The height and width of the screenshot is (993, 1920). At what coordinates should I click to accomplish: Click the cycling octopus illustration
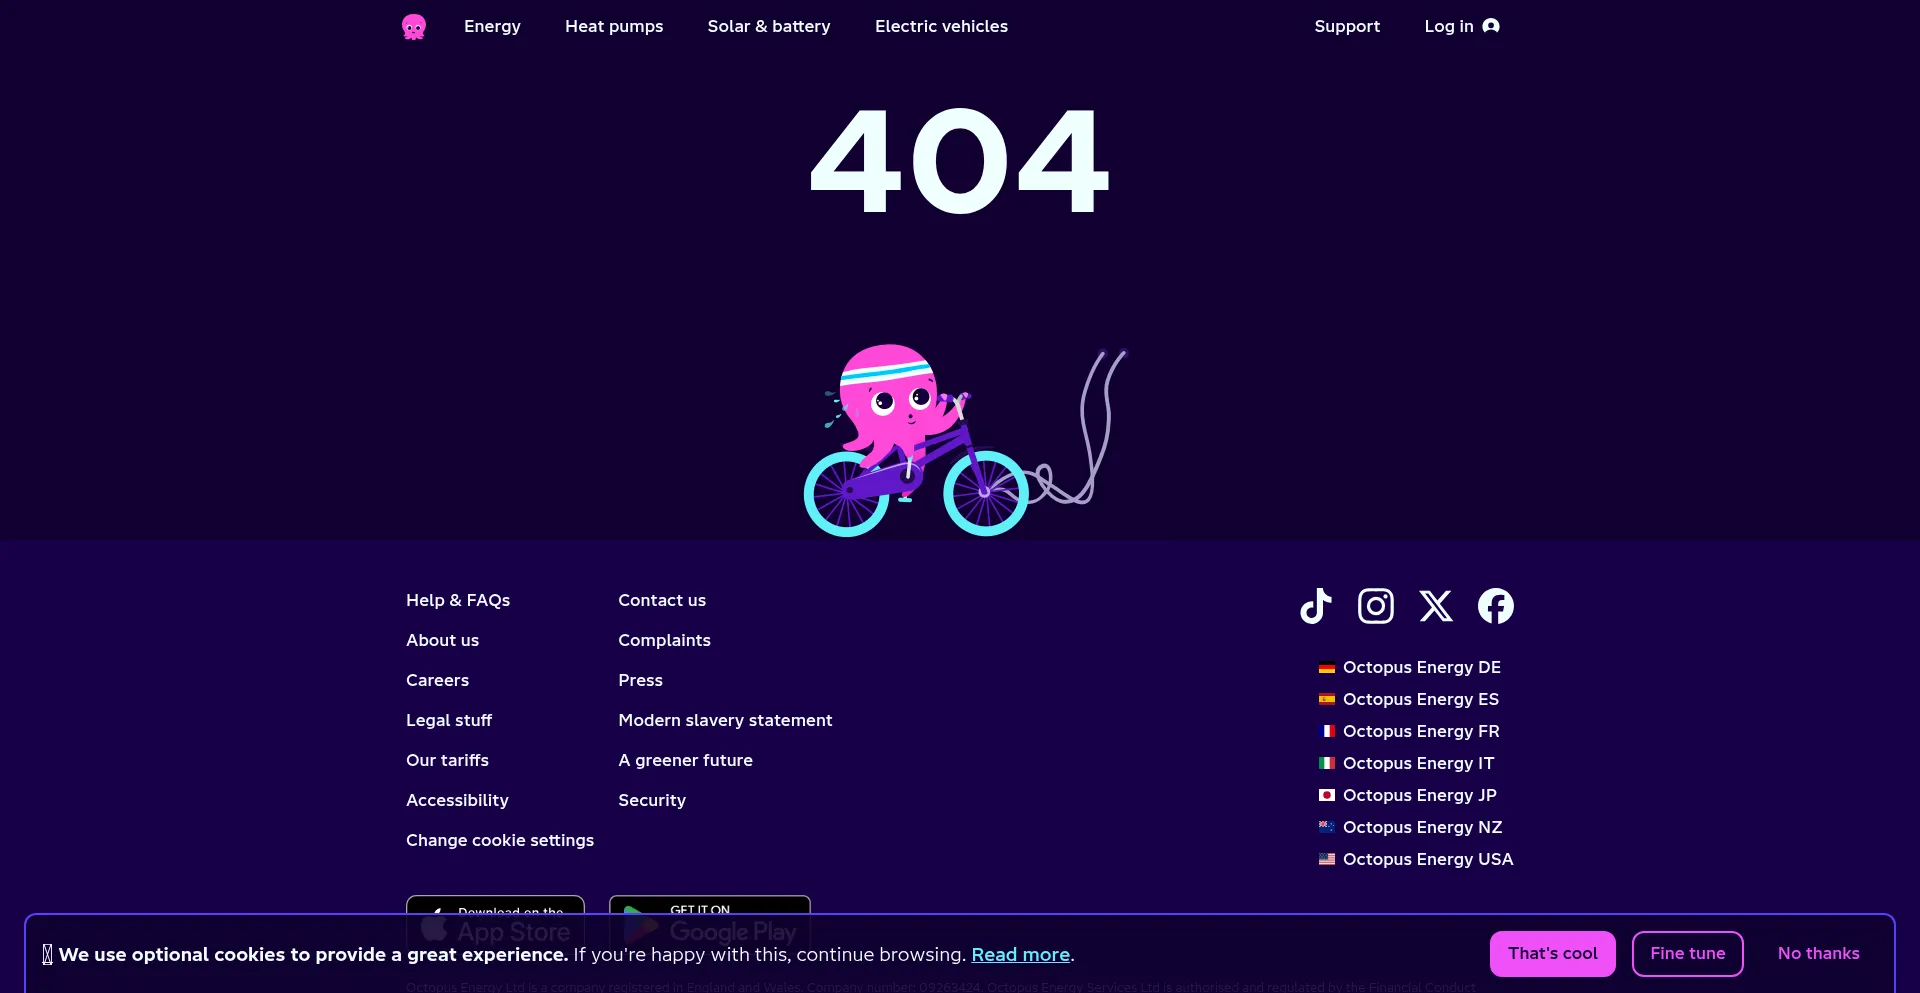pyautogui.click(x=966, y=441)
